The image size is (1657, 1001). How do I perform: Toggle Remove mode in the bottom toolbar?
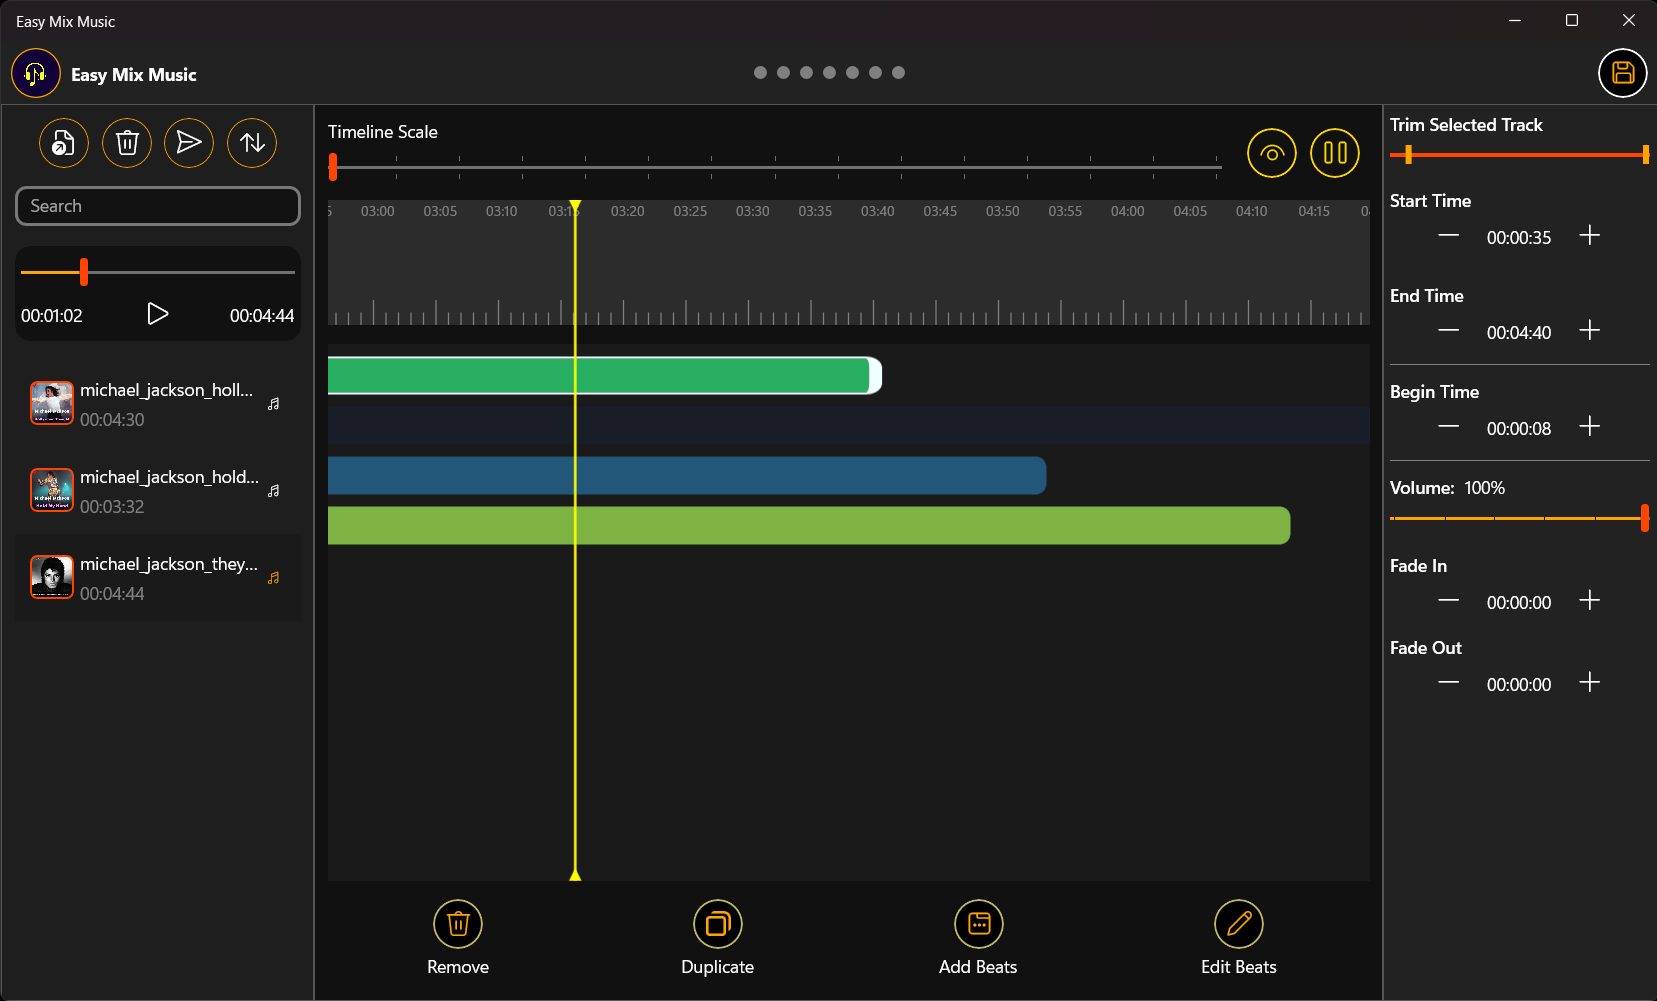(x=458, y=924)
